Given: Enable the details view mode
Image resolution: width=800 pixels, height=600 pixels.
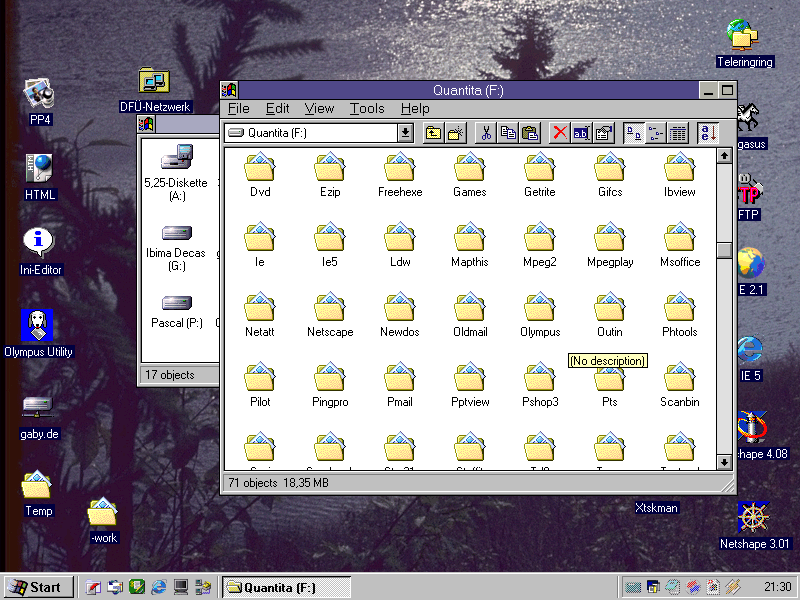Looking at the screenshot, I should click(678, 133).
